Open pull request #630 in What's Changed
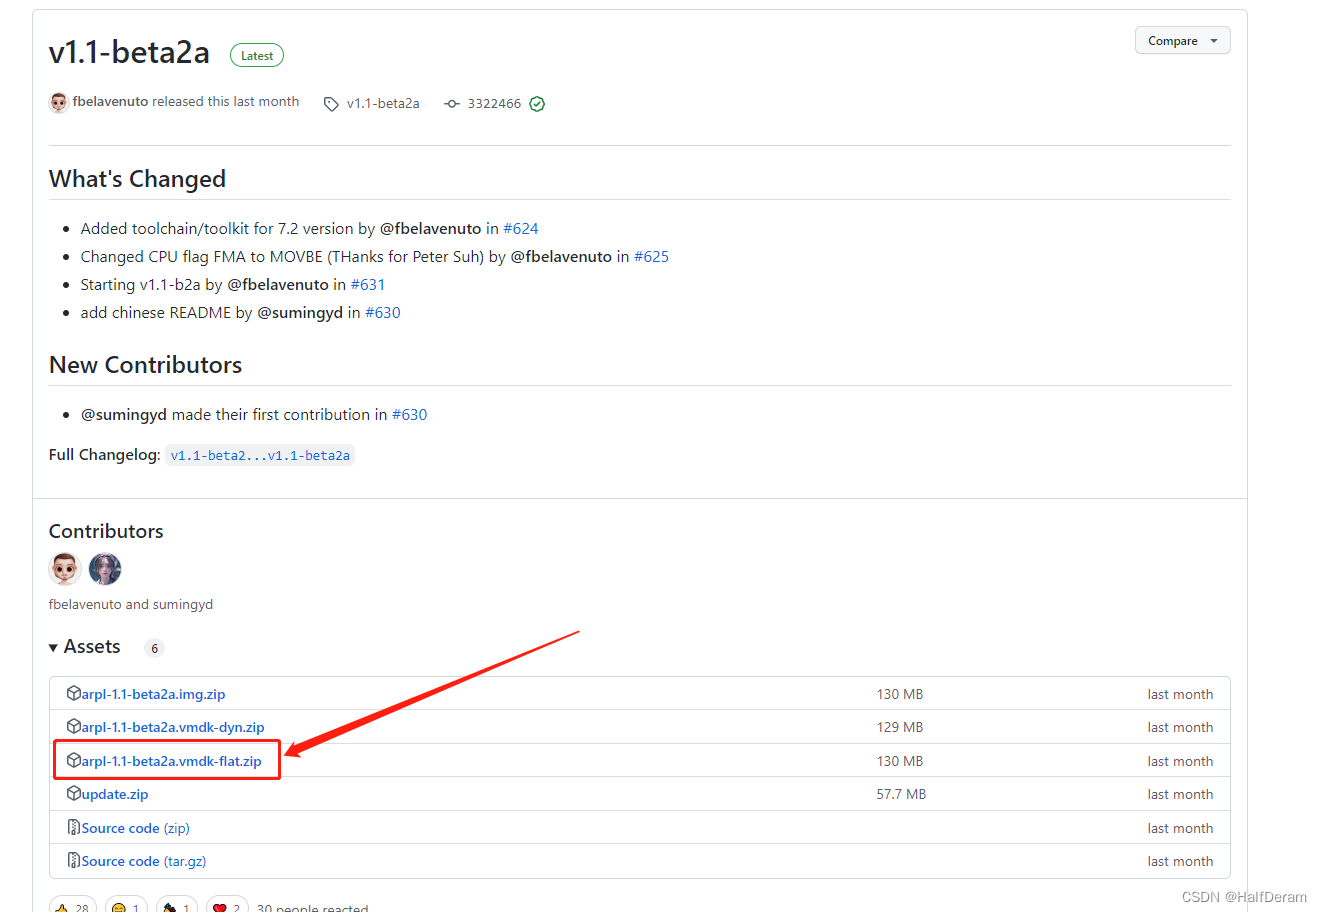1322x912 pixels. (x=383, y=313)
